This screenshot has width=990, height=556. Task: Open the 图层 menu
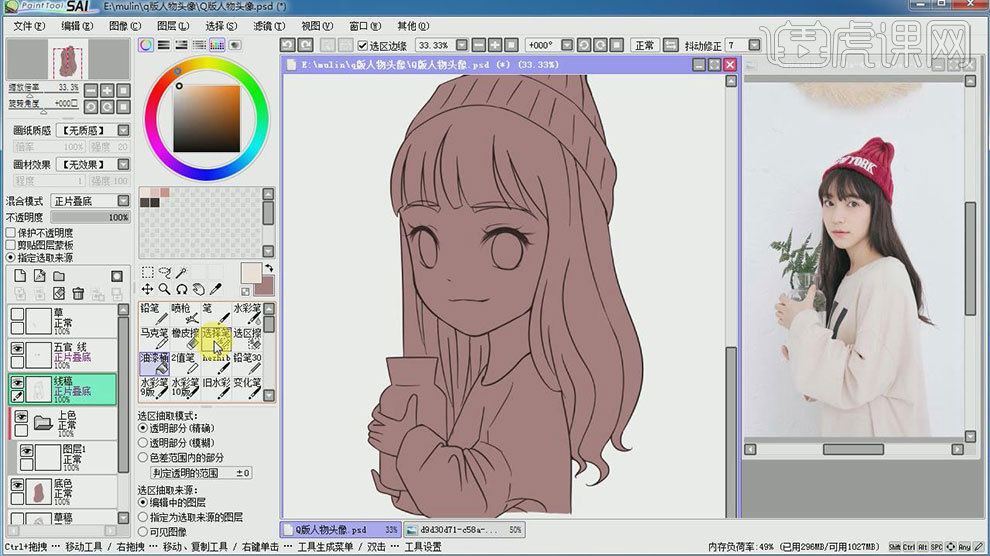pos(173,25)
